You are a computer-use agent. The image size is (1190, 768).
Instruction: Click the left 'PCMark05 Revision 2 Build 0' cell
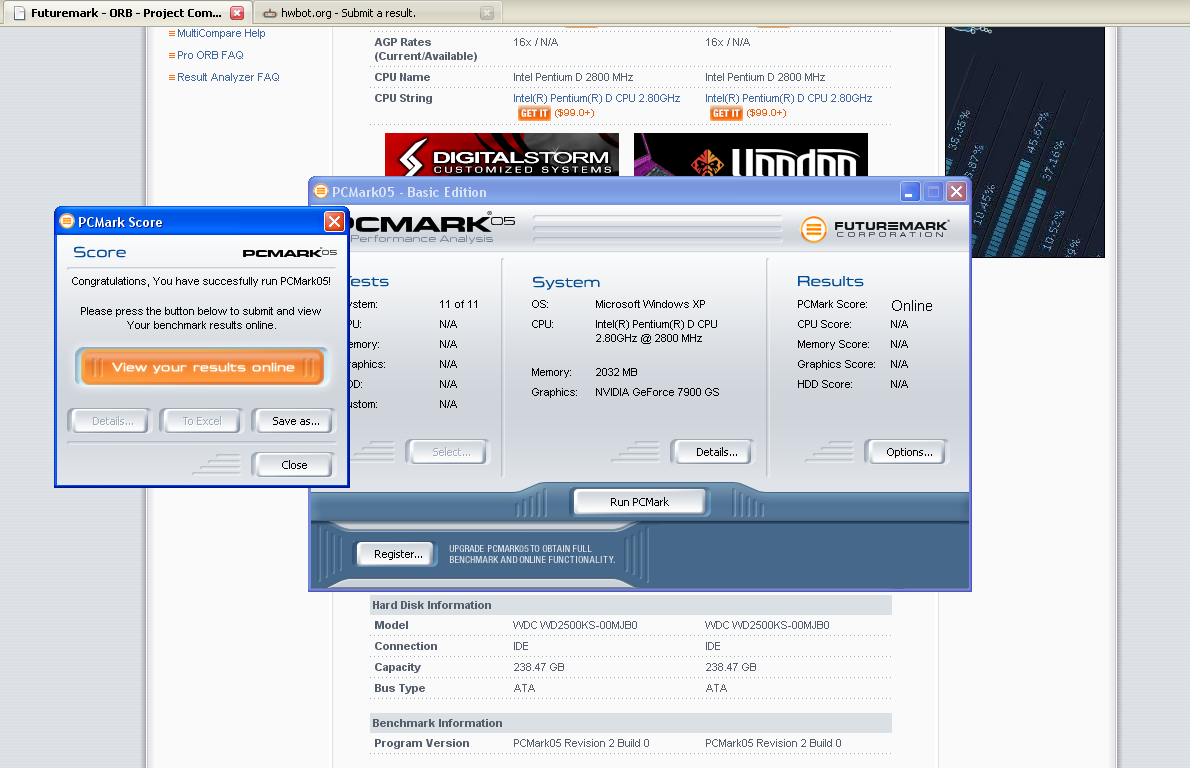(581, 744)
